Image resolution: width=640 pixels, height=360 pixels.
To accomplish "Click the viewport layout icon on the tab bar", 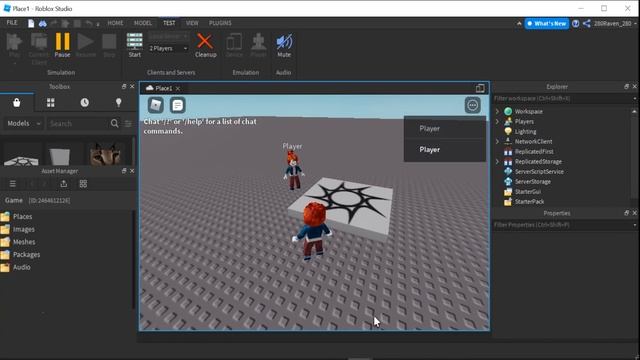I will pyautogui.click(x=480, y=88).
